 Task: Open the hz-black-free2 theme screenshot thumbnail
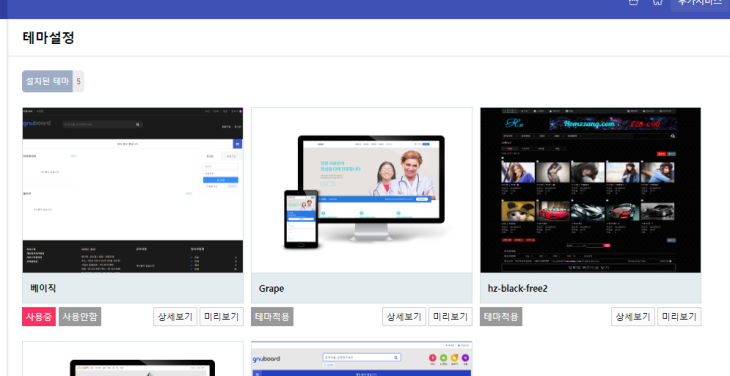coord(591,190)
